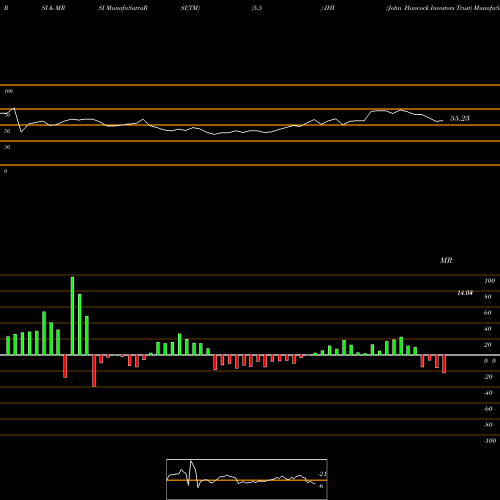Click the SI MunafaSutraR header text
The image size is (500, 500).
coord(123,8)
